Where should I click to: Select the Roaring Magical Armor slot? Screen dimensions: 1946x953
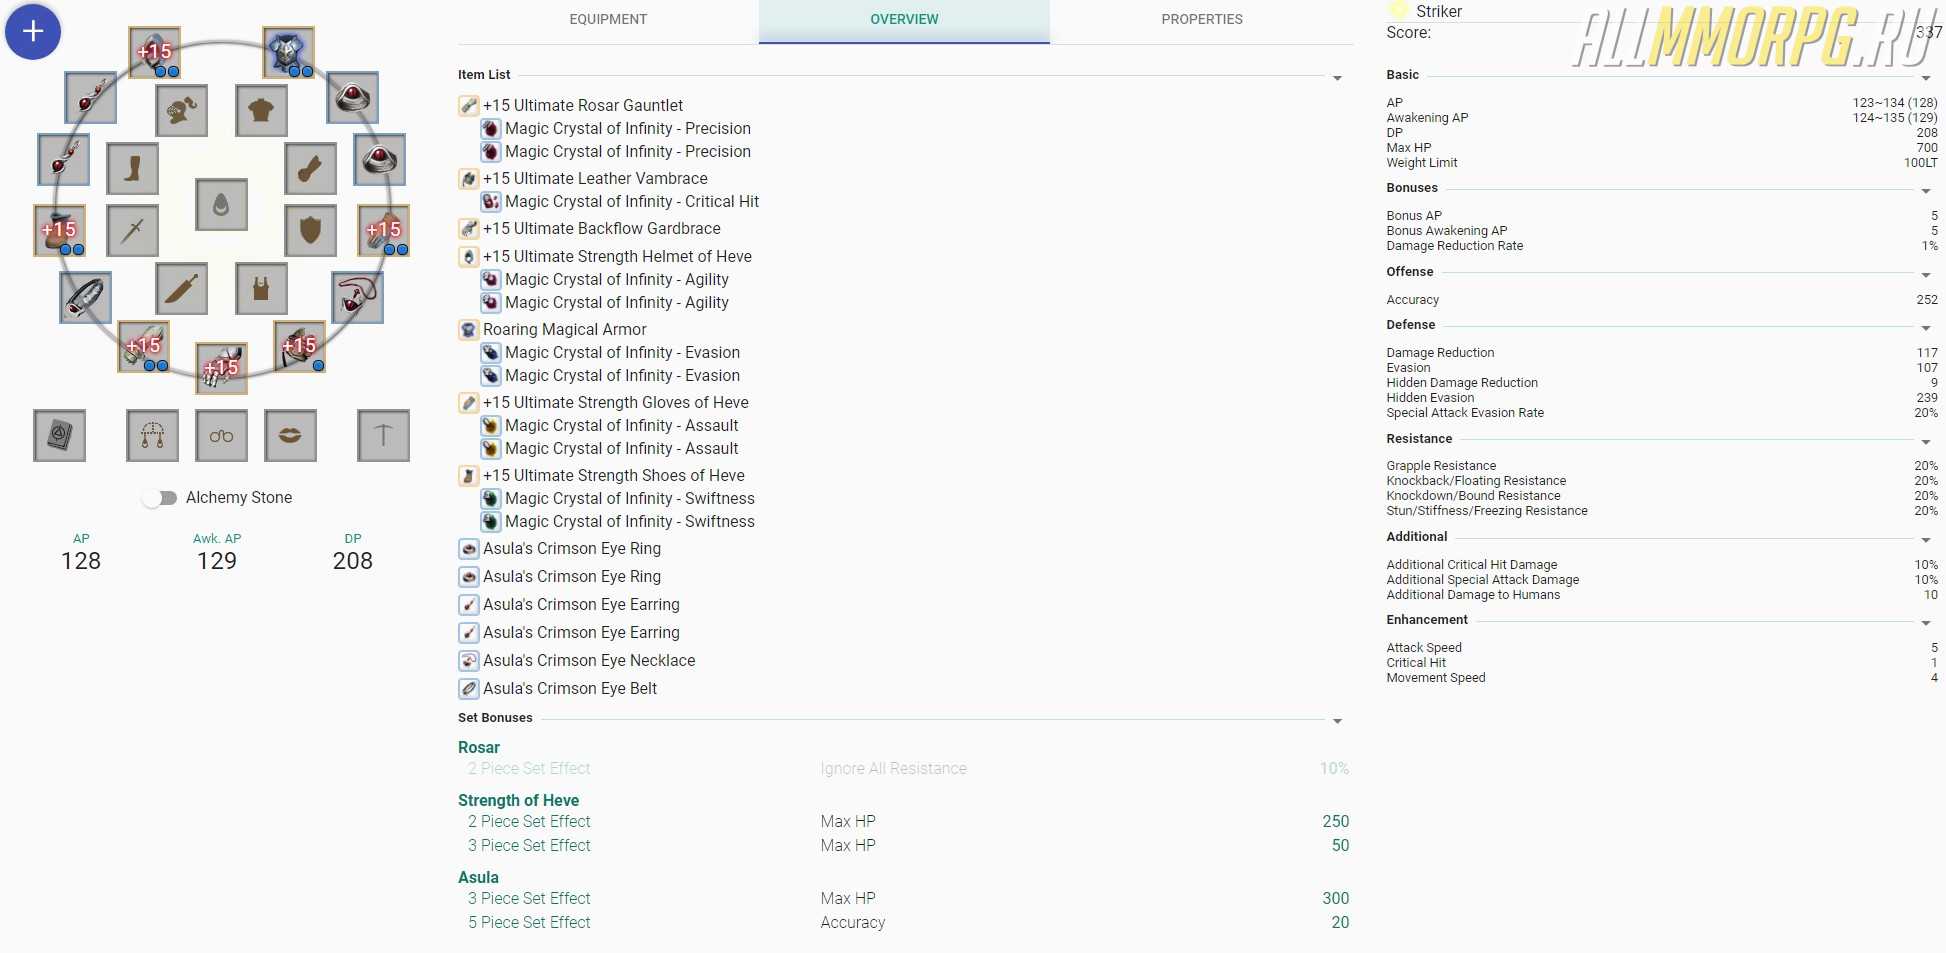point(288,52)
